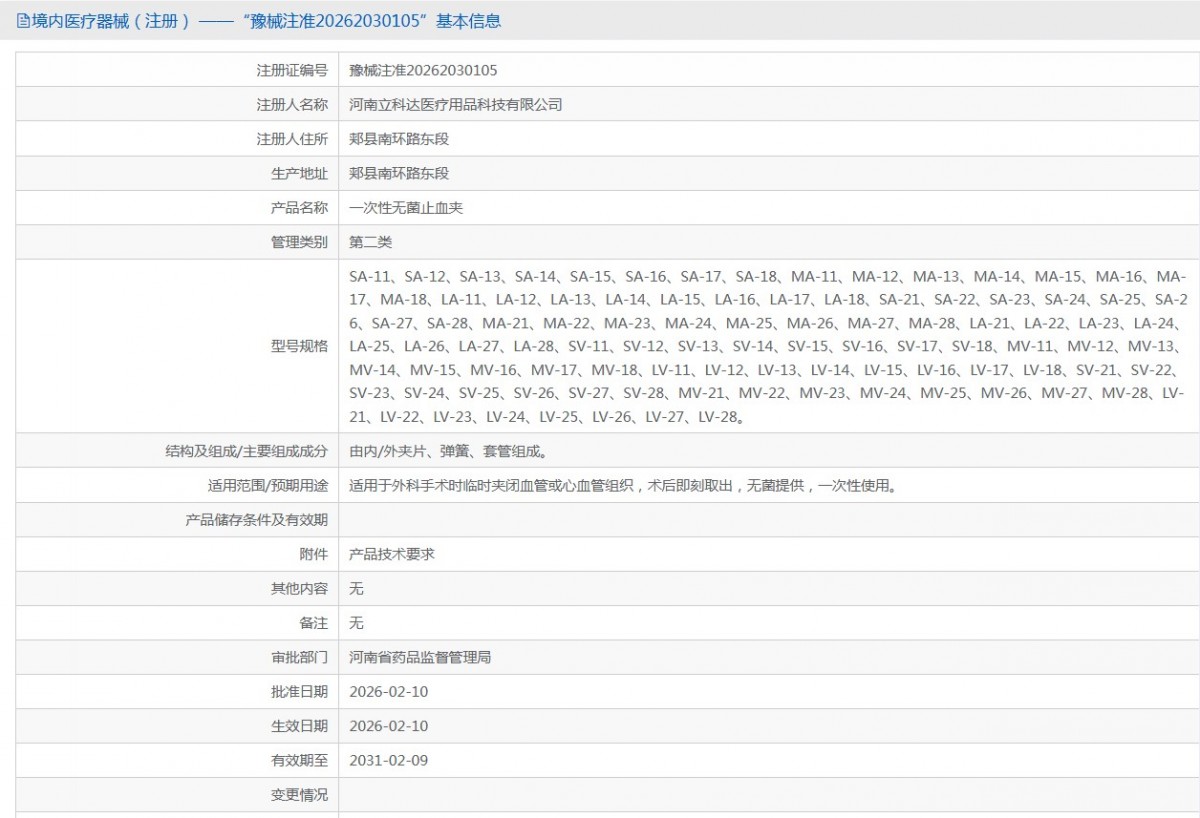Click the registration number value 豫械注准20262030105

[423, 70]
